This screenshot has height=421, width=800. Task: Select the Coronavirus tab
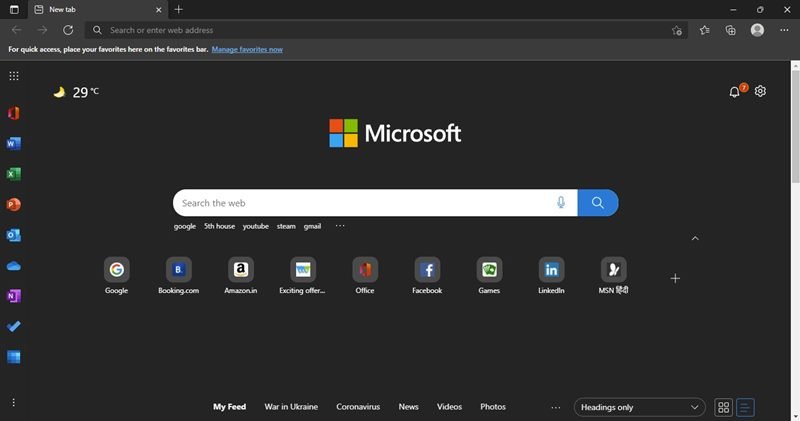(x=358, y=407)
